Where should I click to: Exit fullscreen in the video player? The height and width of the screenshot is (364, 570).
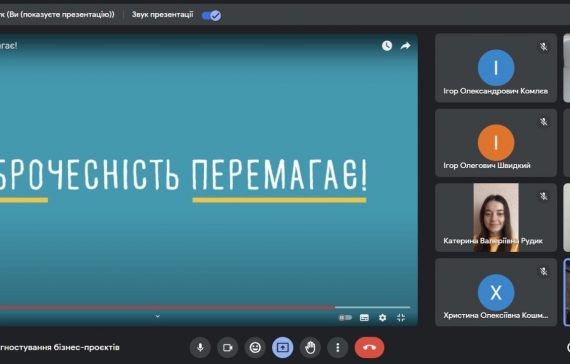pyautogui.click(x=401, y=318)
